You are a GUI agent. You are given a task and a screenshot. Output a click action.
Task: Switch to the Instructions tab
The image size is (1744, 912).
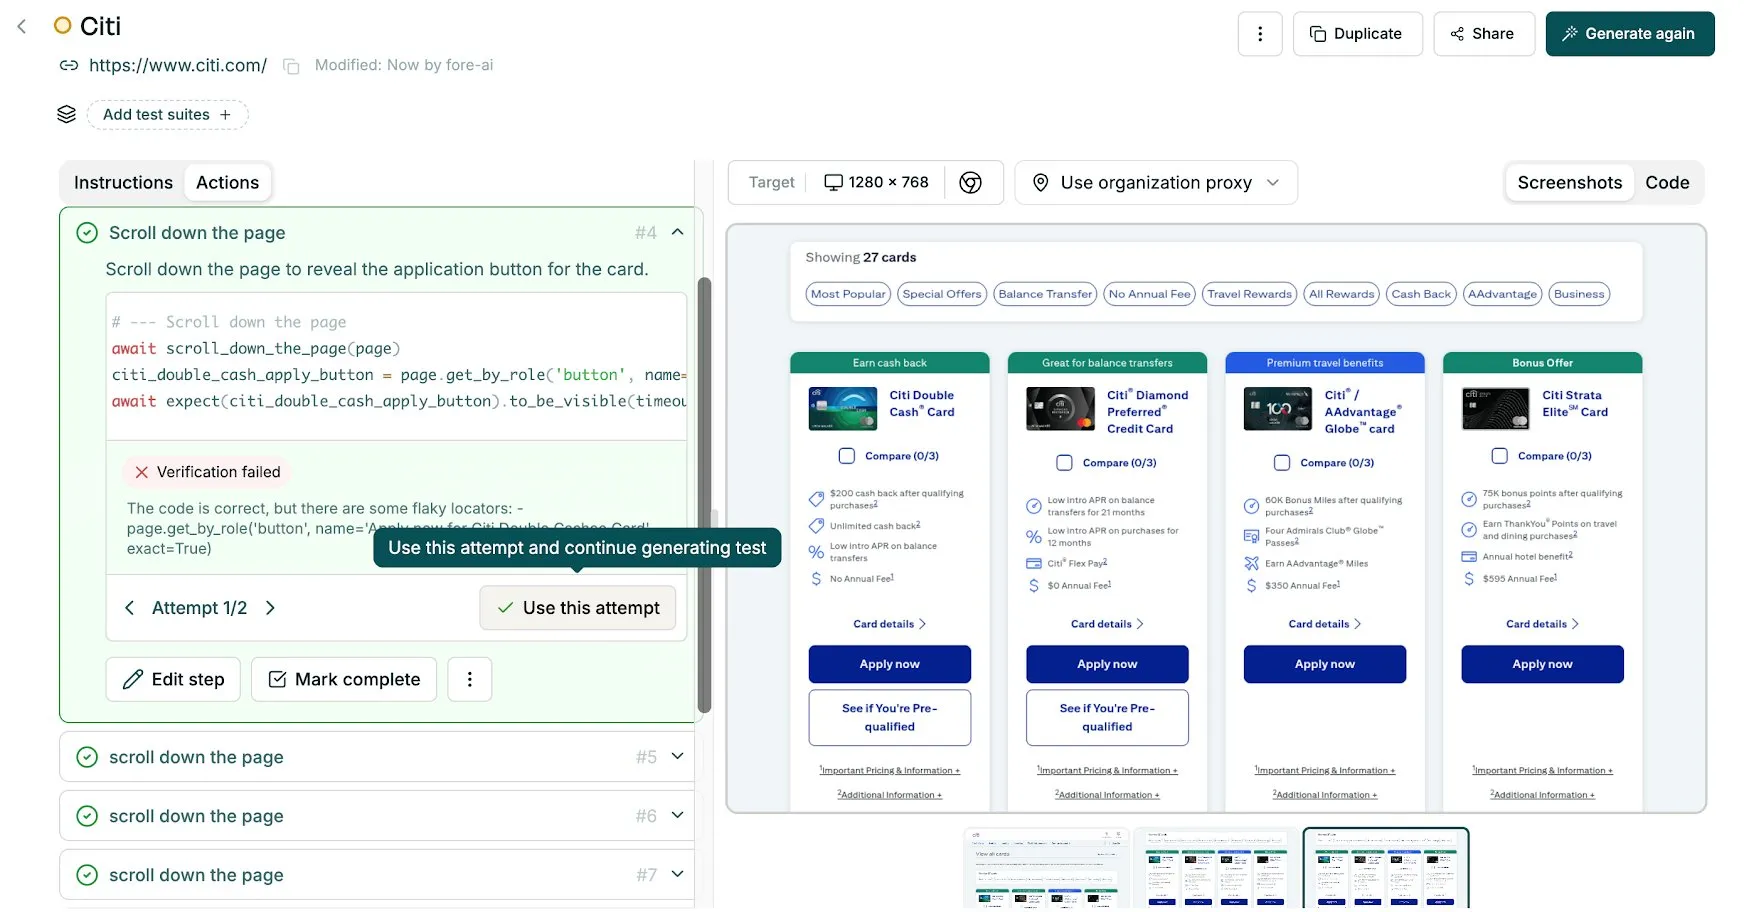(x=123, y=183)
